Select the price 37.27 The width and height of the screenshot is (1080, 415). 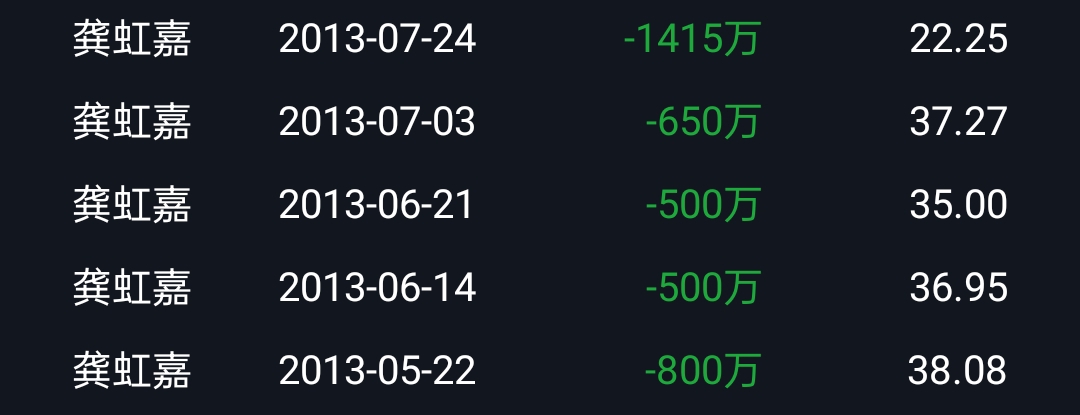point(959,122)
